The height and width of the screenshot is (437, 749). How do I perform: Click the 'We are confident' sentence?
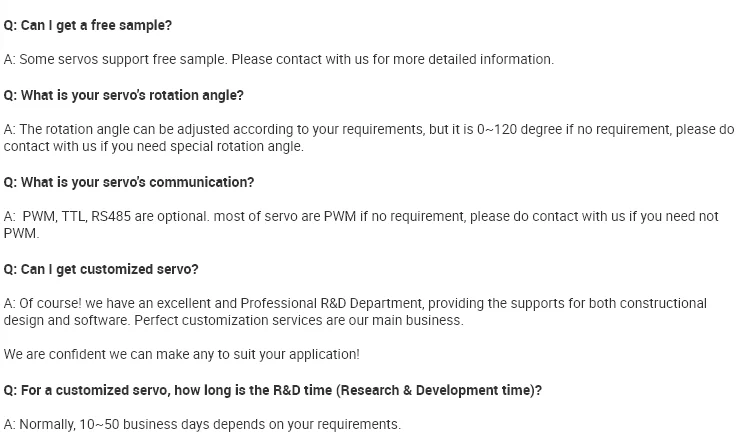click(x=181, y=355)
